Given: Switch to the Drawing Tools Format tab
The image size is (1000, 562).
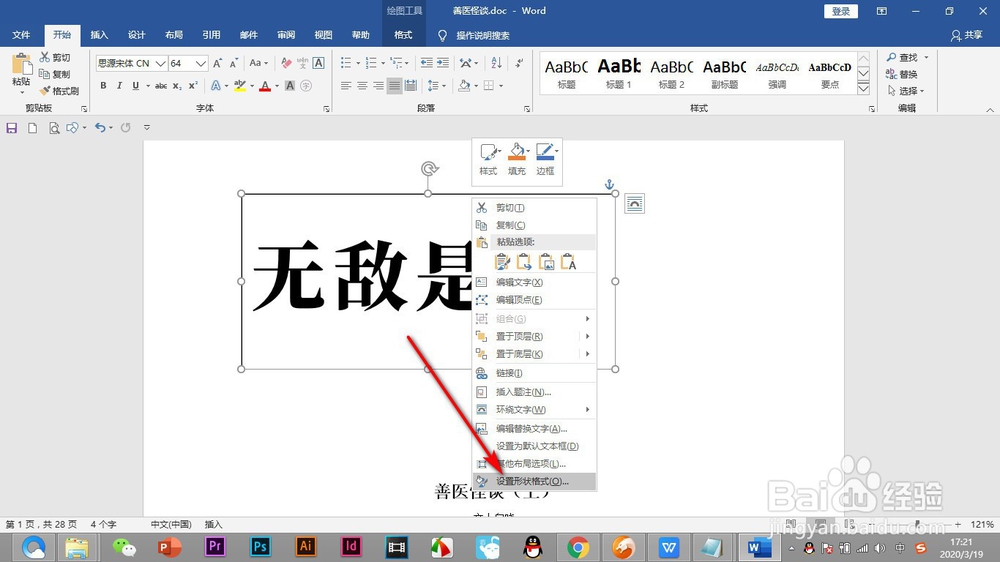Looking at the screenshot, I should tap(403, 35).
